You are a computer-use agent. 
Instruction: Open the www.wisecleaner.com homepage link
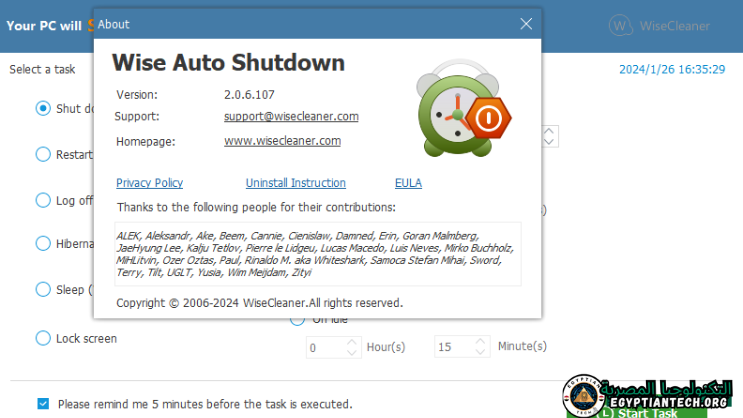click(x=282, y=141)
